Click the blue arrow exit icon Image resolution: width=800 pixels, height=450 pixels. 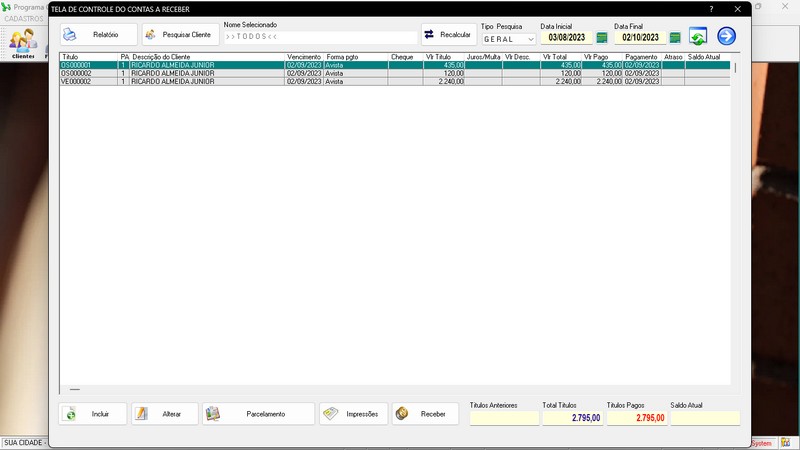click(x=727, y=36)
